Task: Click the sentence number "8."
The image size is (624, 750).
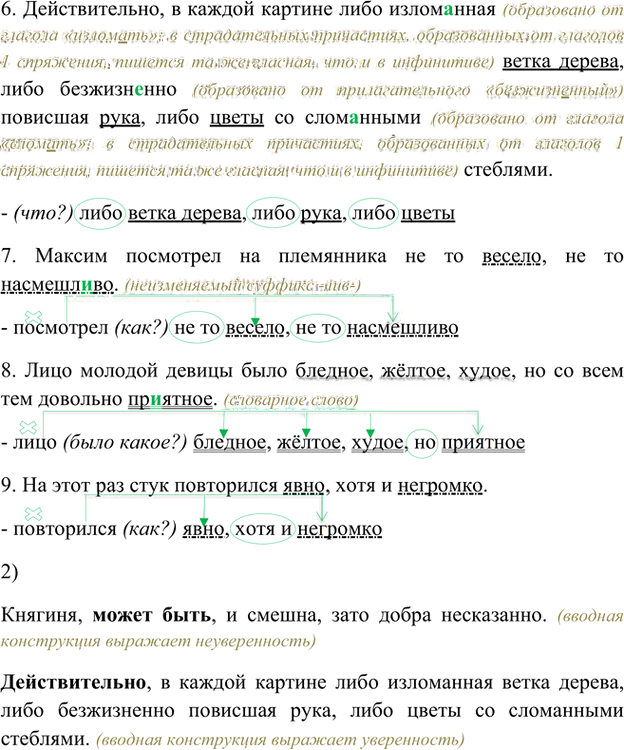Action: pyautogui.click(x=9, y=371)
